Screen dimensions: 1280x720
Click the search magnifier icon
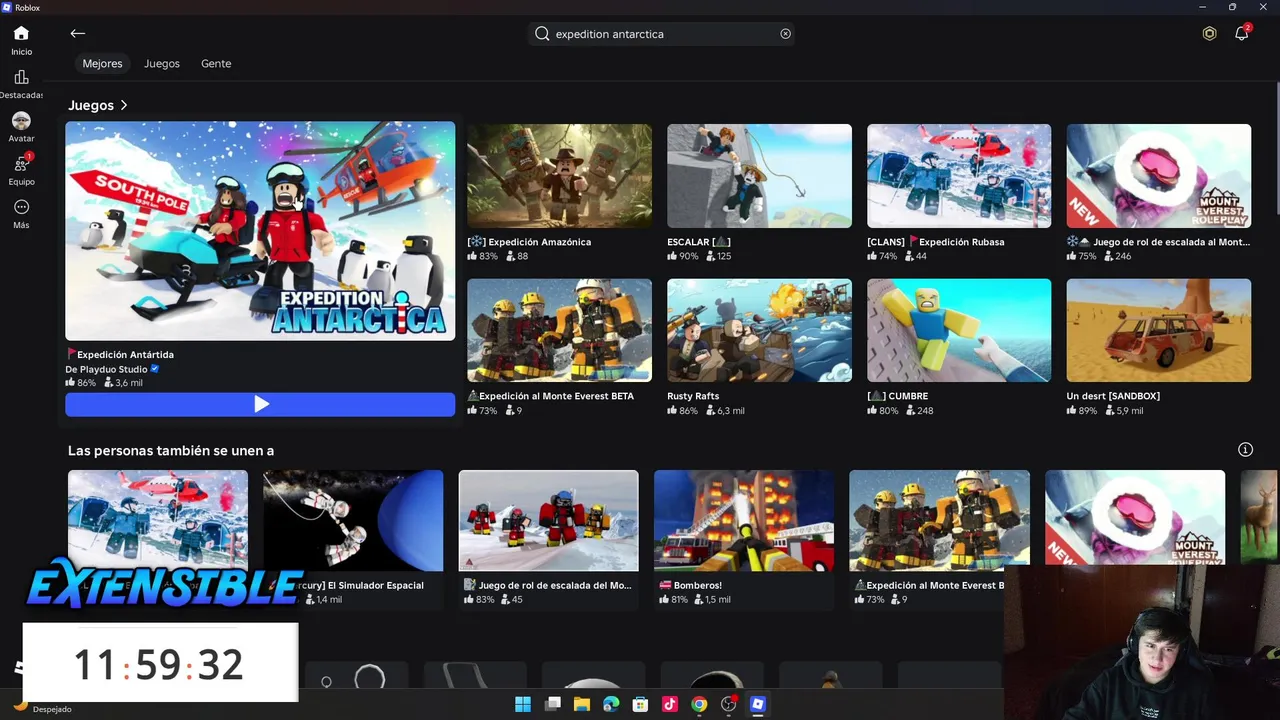tap(542, 34)
